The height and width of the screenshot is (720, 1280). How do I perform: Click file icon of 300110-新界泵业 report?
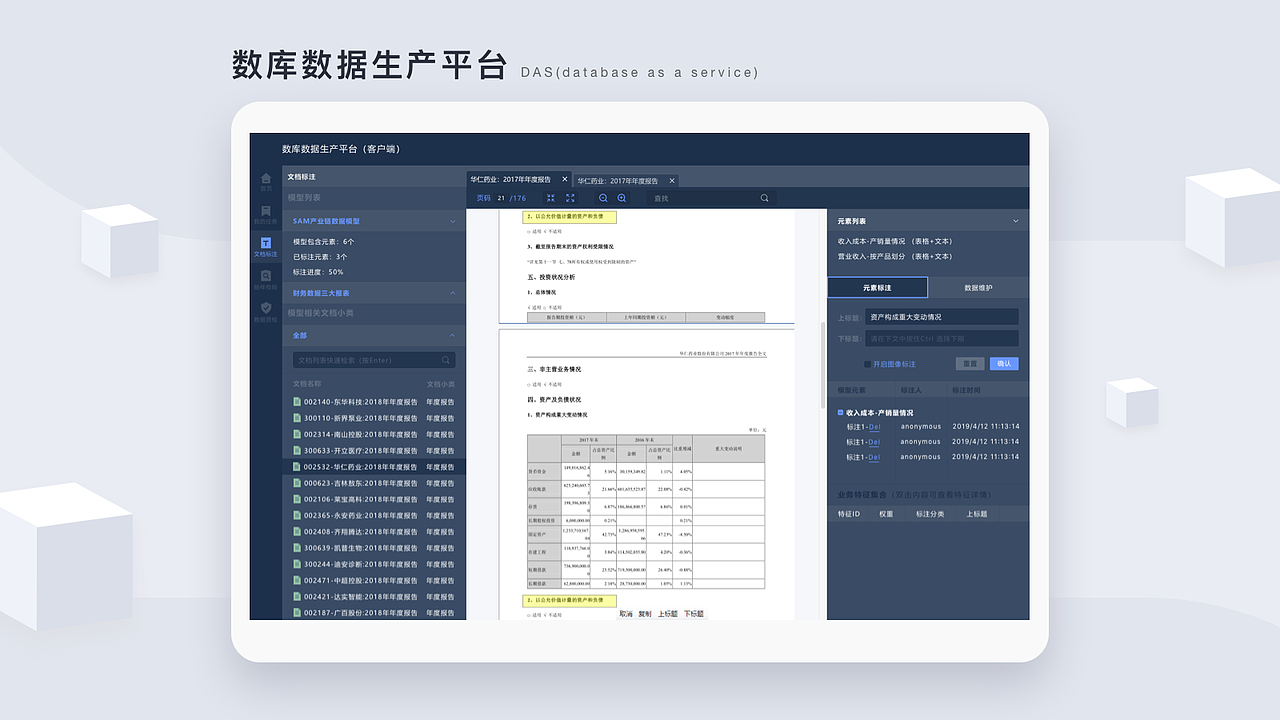(297, 418)
